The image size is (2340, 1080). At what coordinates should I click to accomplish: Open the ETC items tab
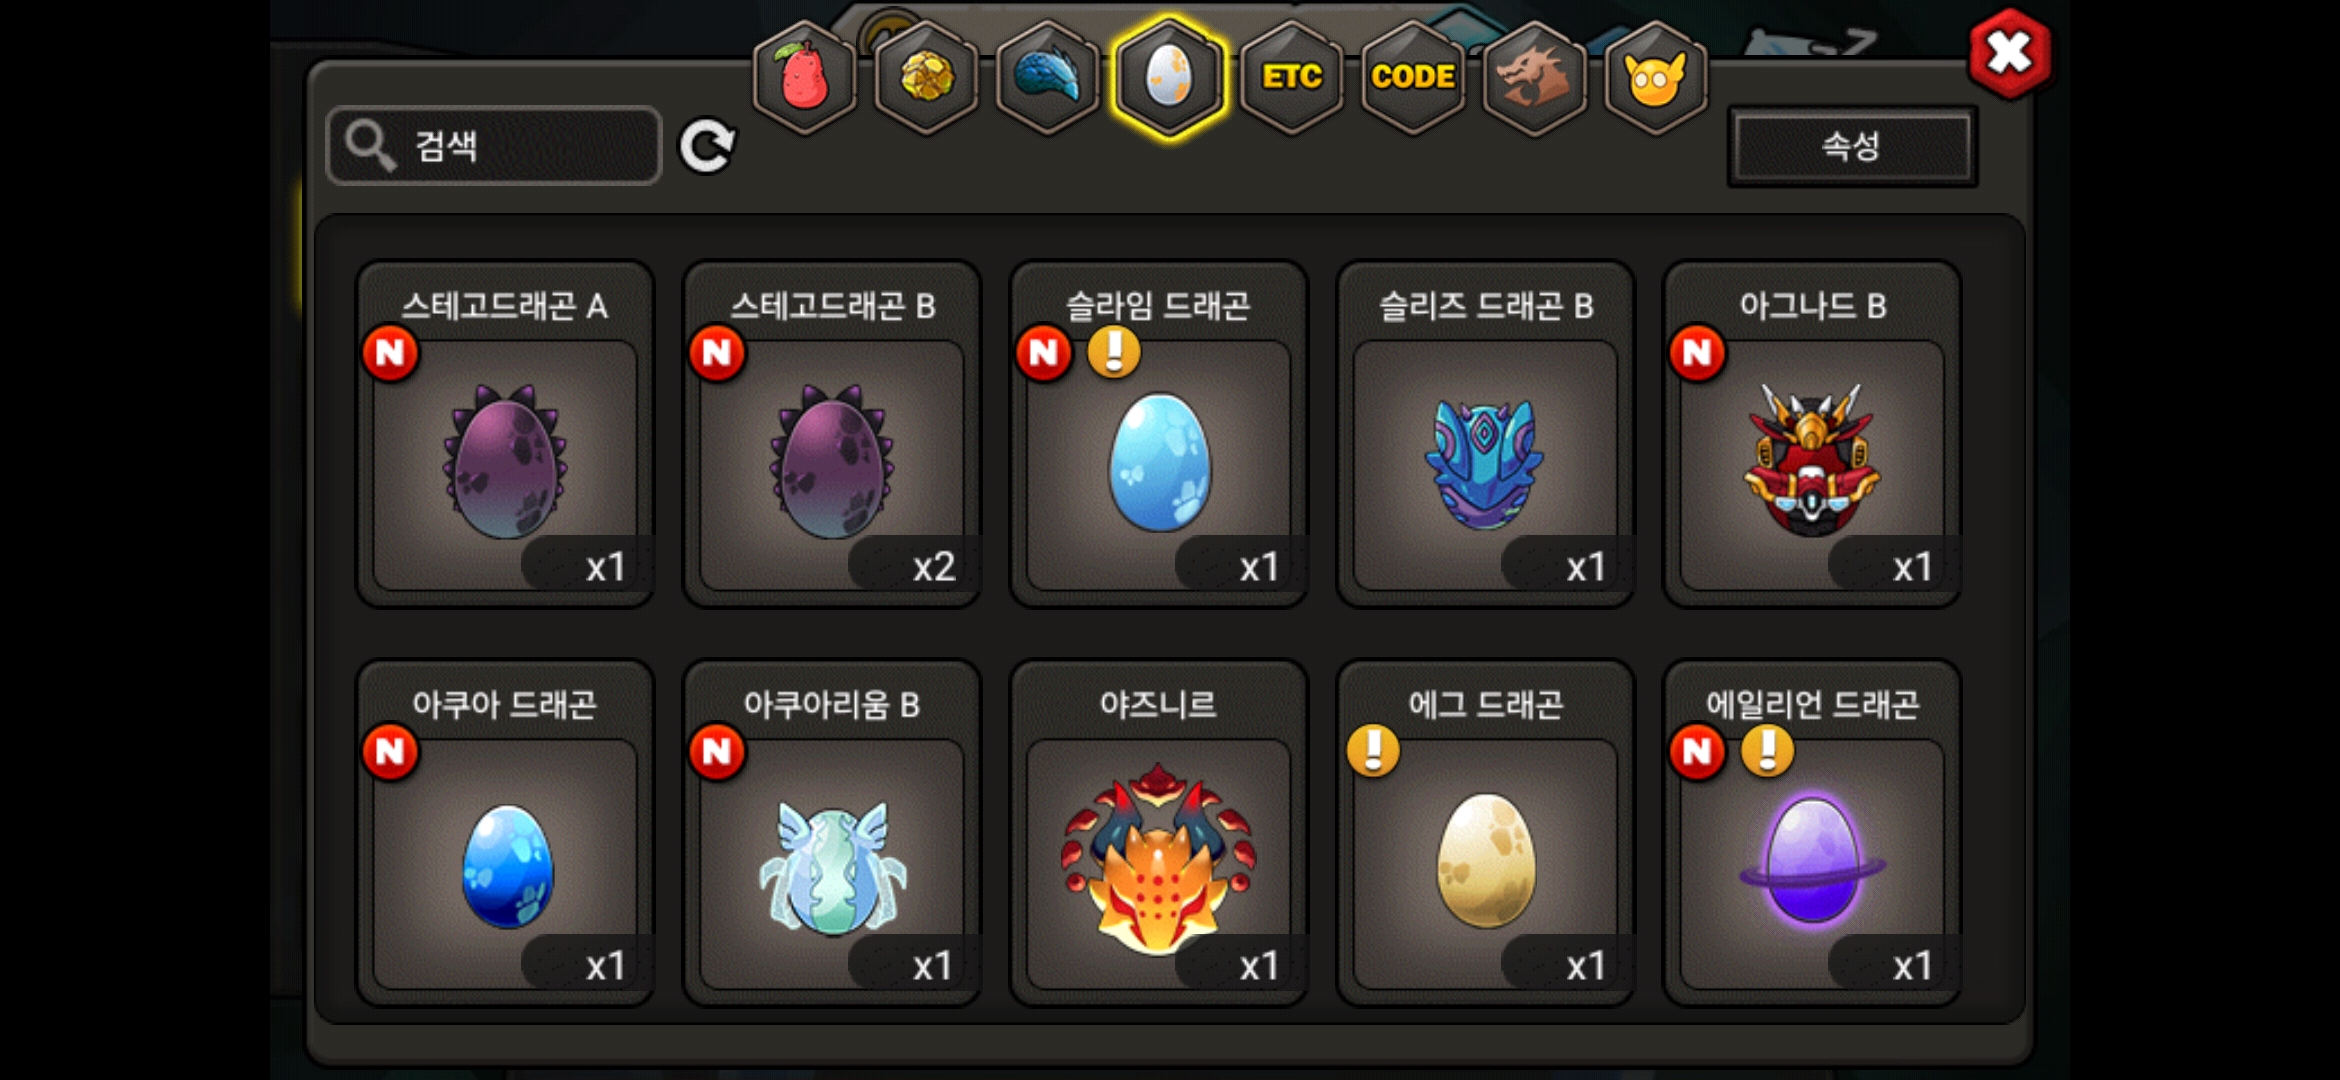point(1291,77)
